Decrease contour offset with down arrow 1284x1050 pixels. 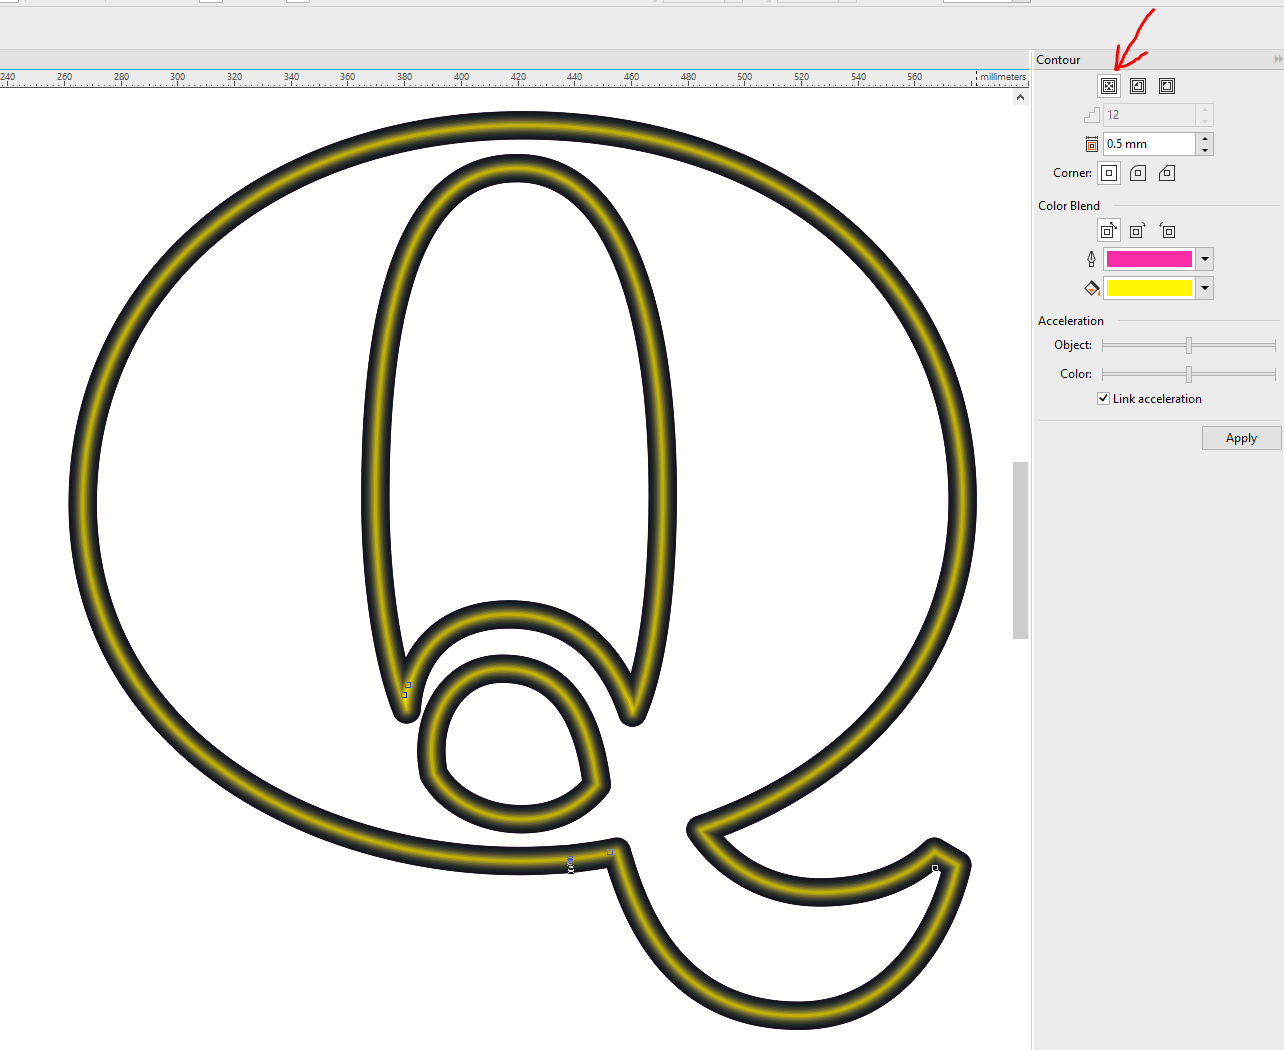[1205, 150]
